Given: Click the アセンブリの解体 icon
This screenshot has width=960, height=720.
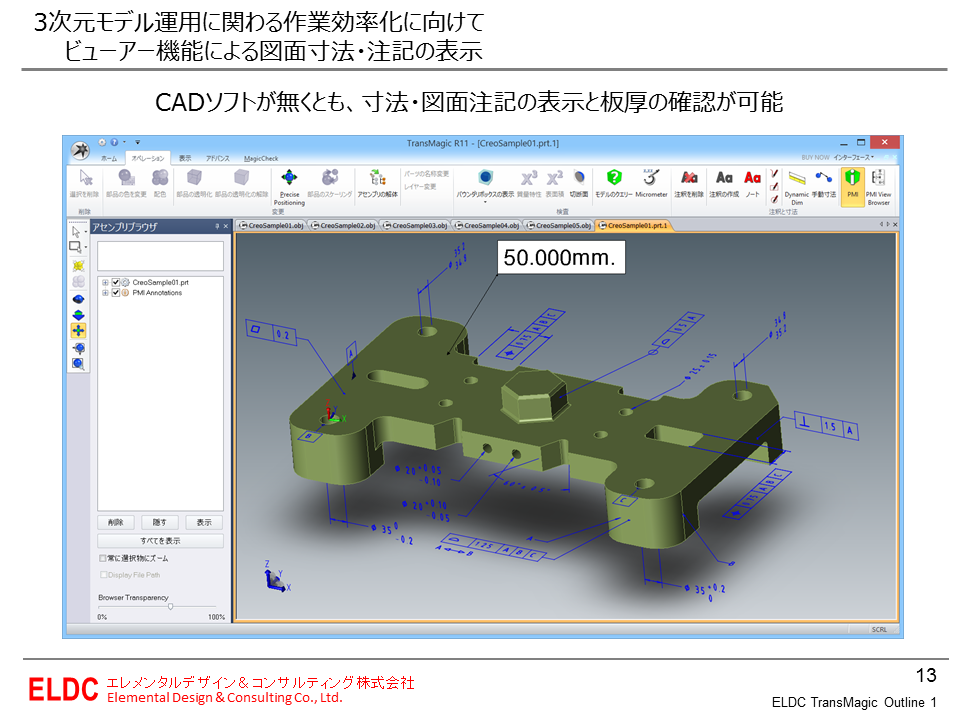Looking at the screenshot, I should tap(377, 178).
